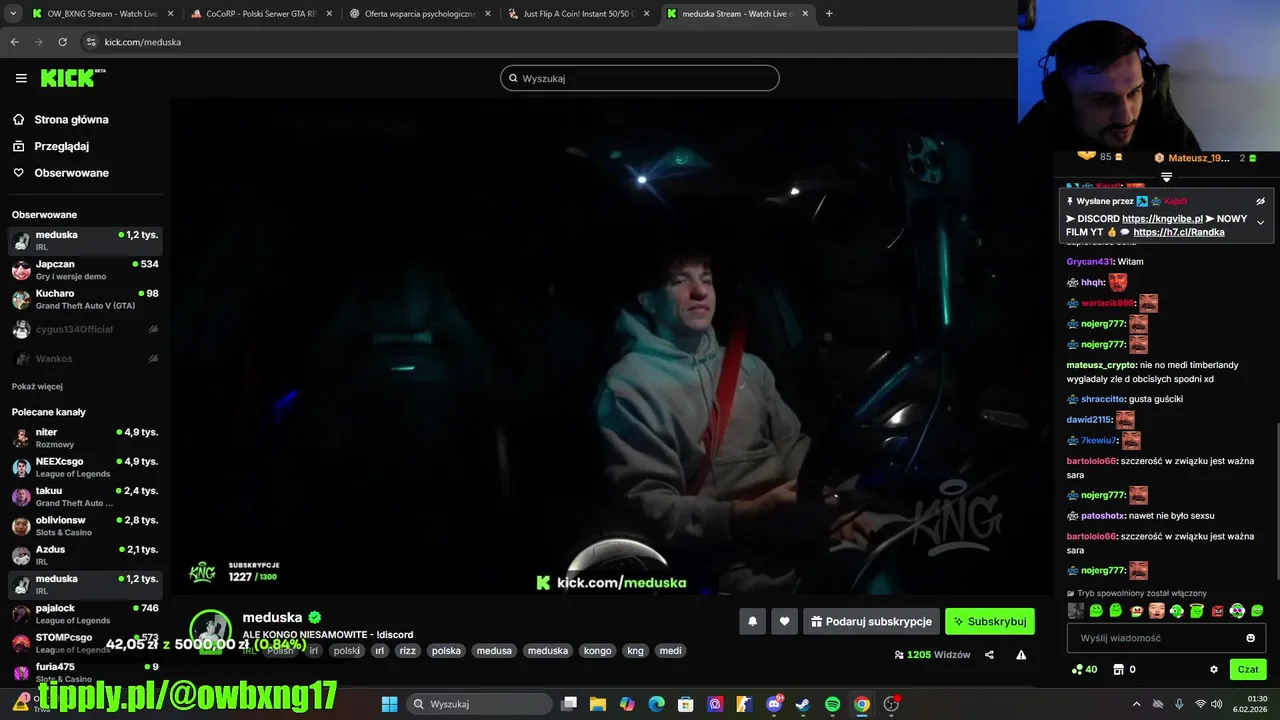
Task: Click the OBS icon in taskbar
Action: pos(891,704)
